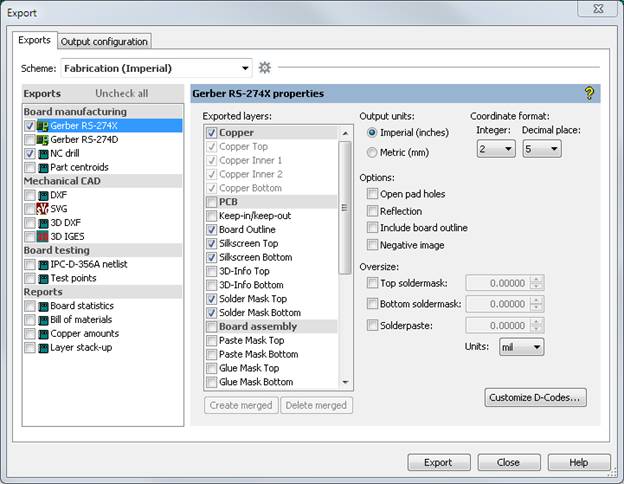Select the Bill of materials icon
Viewport: 624px width, 484px height.
tap(43, 320)
